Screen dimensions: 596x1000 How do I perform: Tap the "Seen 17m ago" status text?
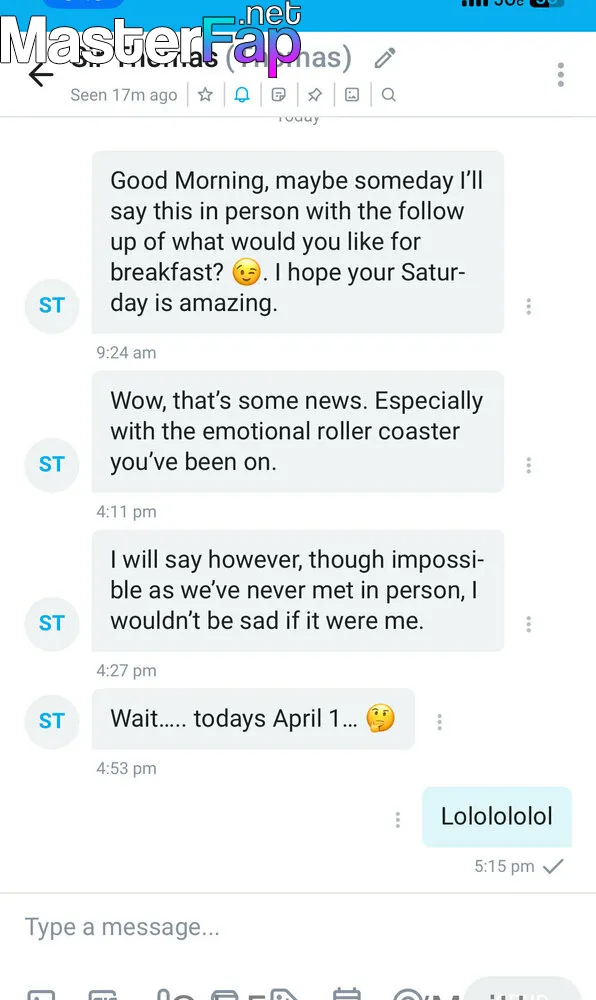pyautogui.click(x=124, y=95)
